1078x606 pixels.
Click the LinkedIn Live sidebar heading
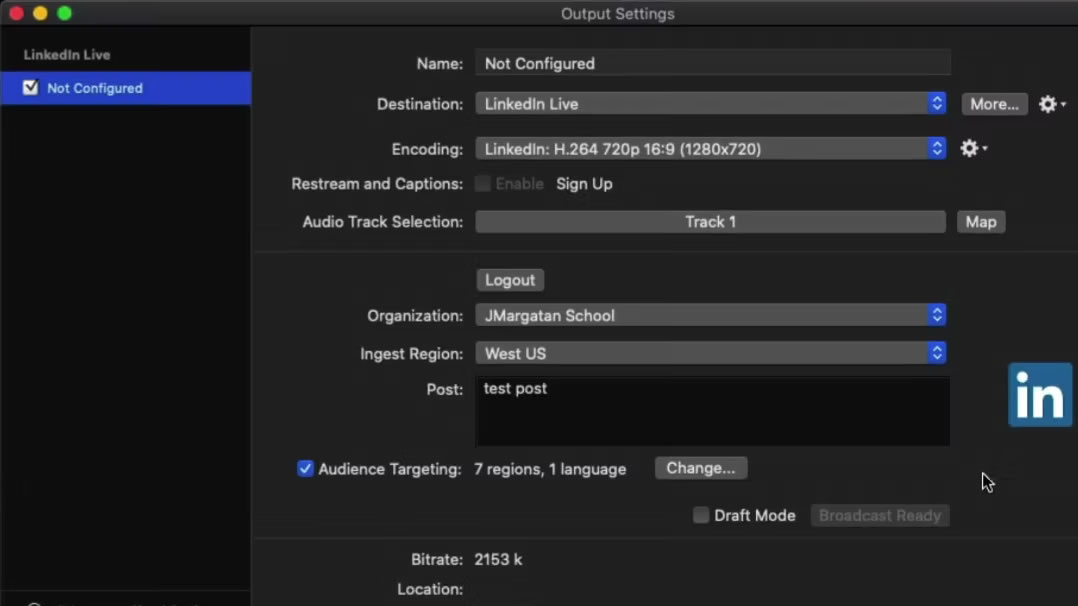(x=67, y=54)
